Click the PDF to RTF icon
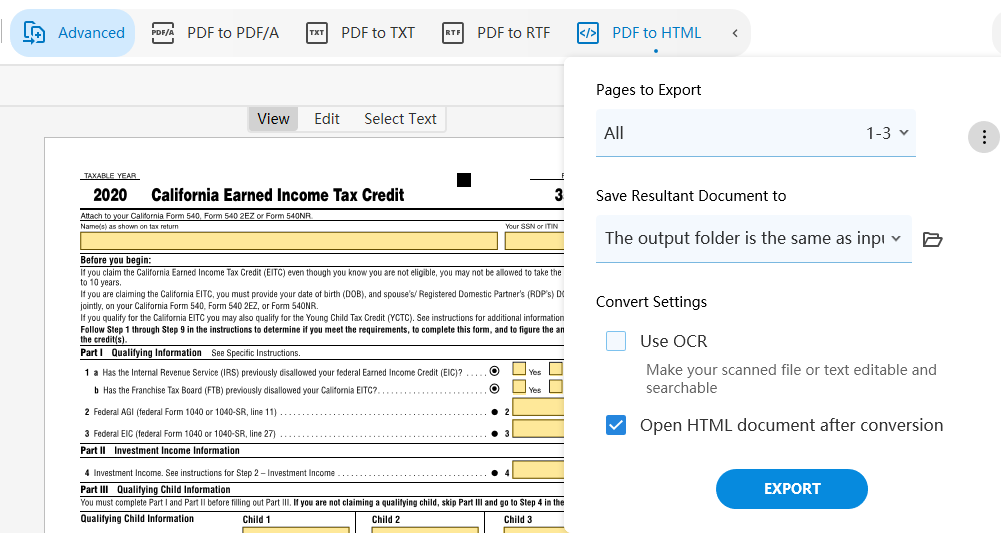1001x533 pixels. tap(453, 33)
